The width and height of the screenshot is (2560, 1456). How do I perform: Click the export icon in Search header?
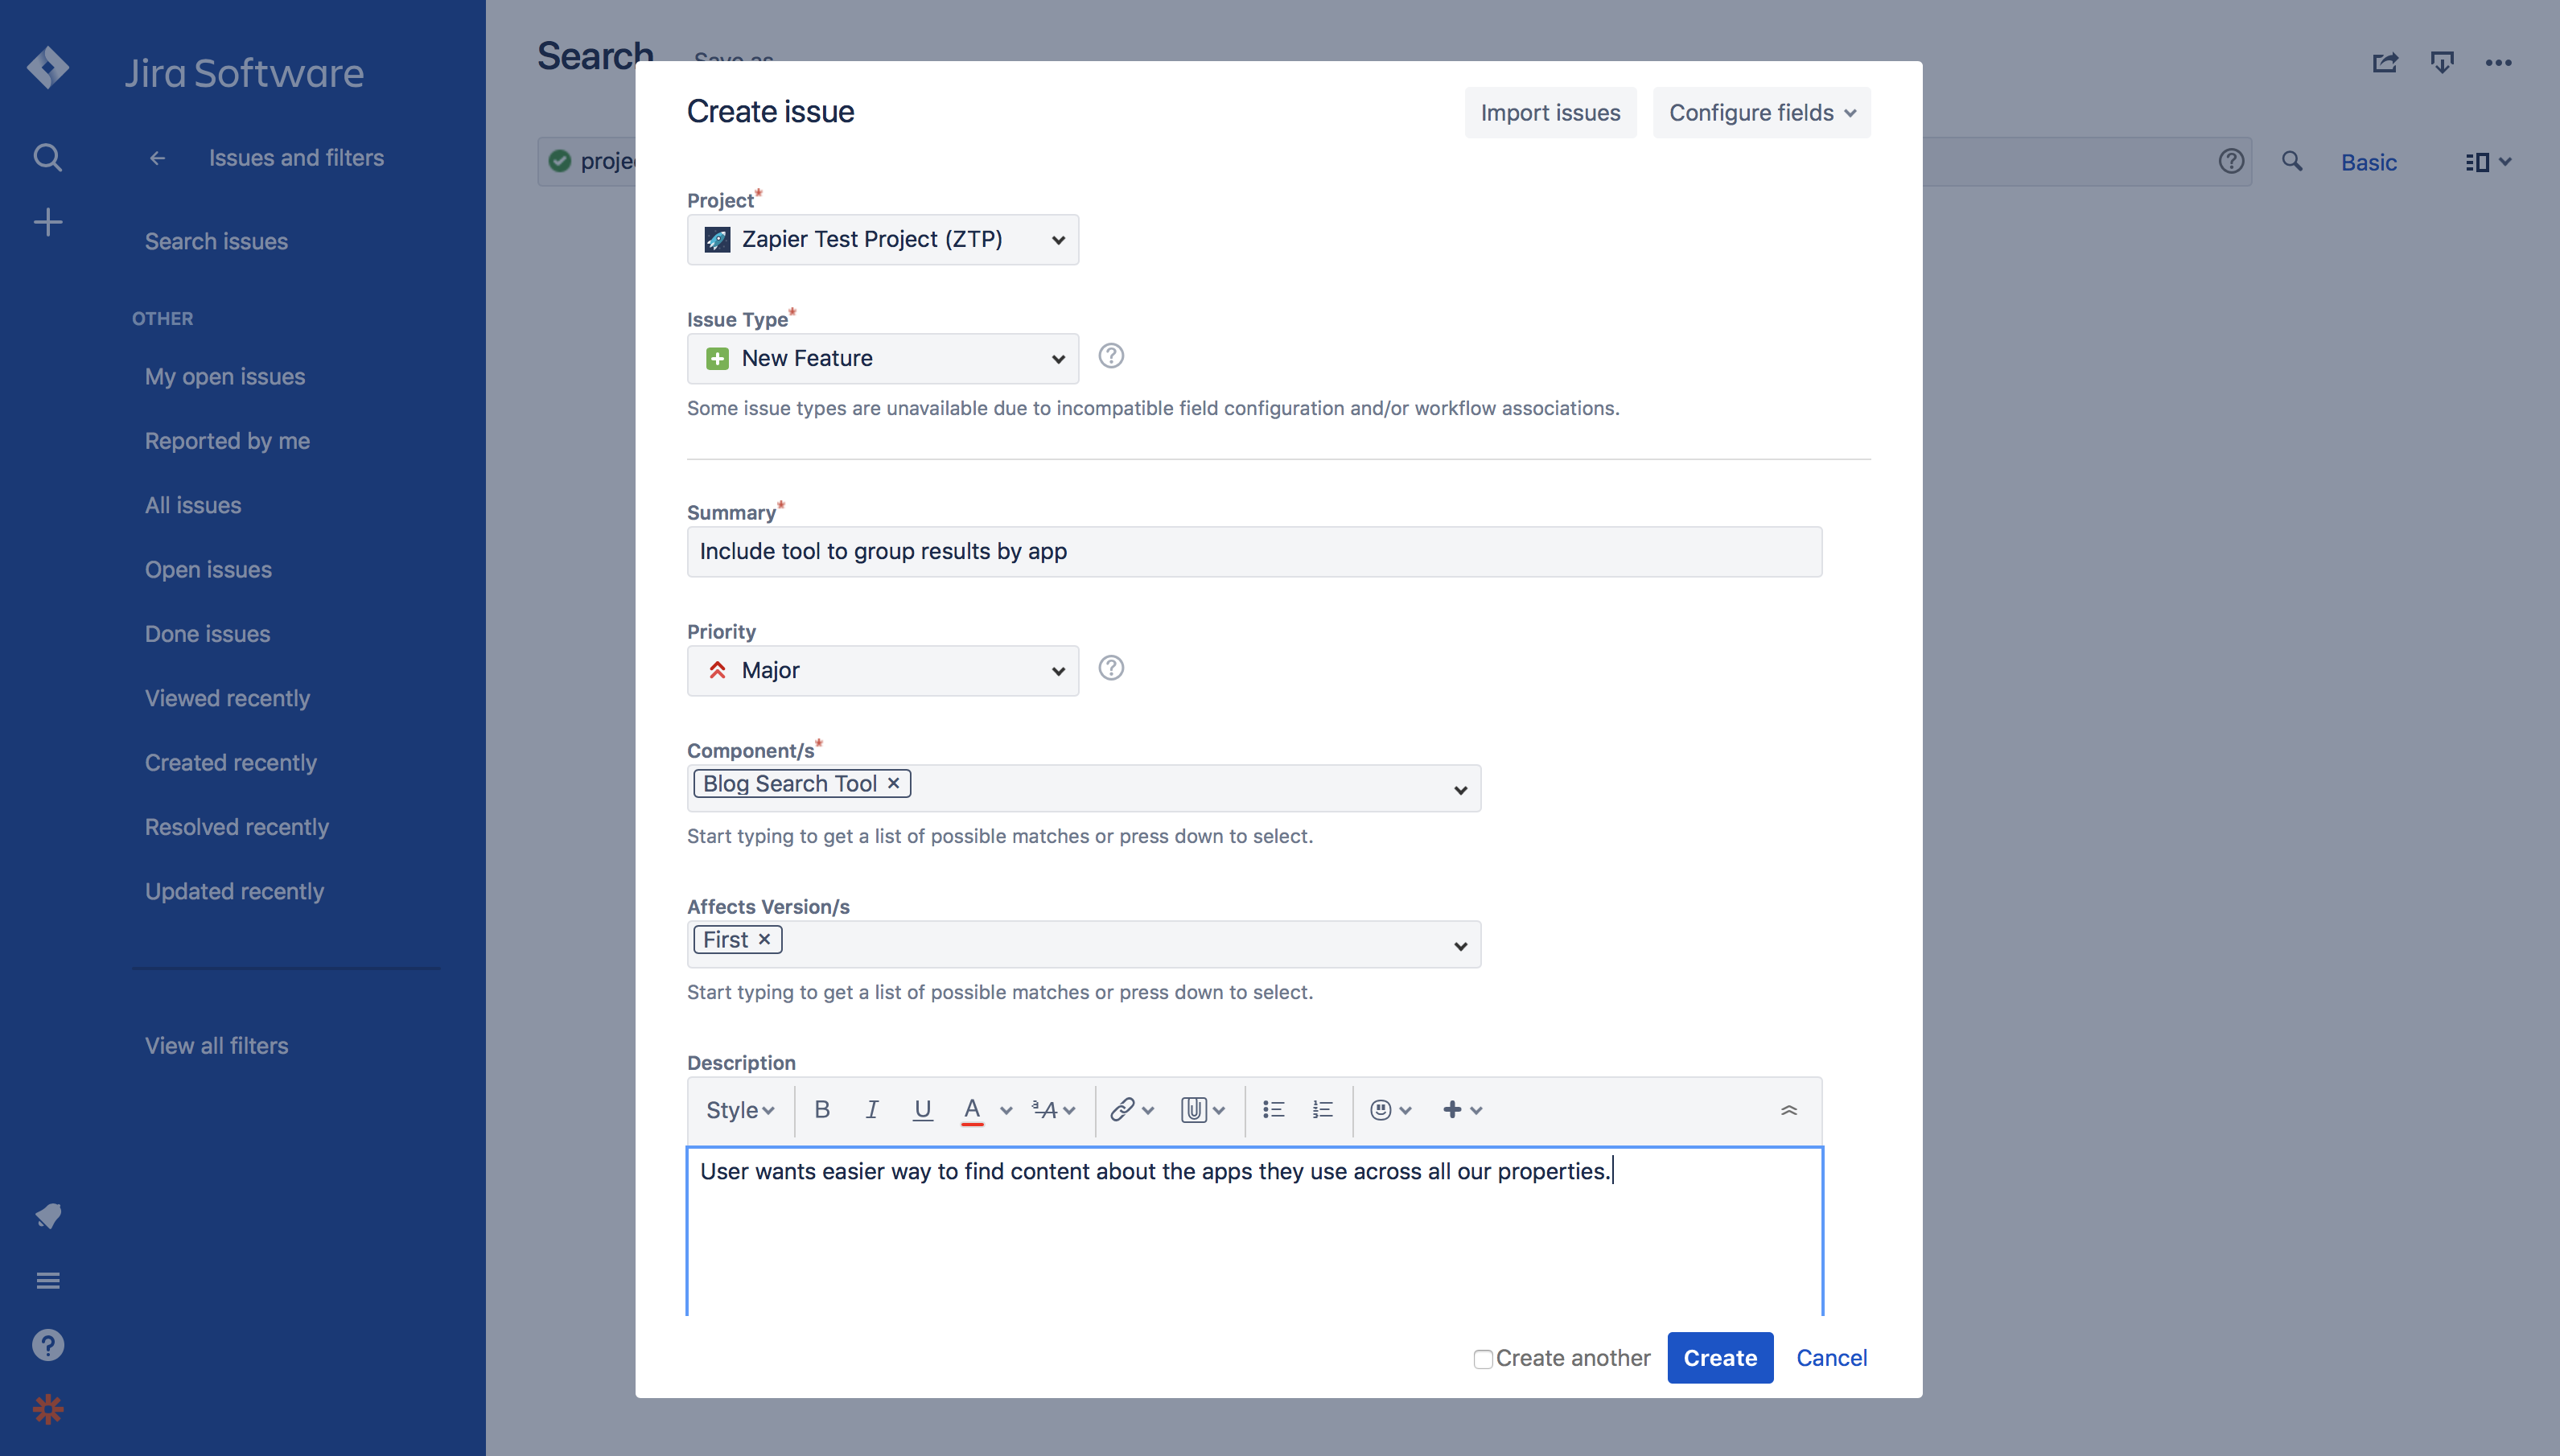point(2442,63)
